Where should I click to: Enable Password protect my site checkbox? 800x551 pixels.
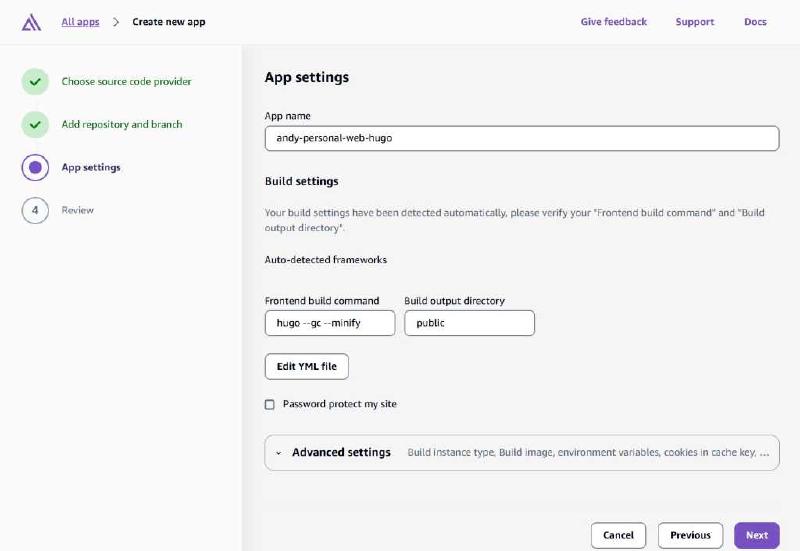(270, 405)
